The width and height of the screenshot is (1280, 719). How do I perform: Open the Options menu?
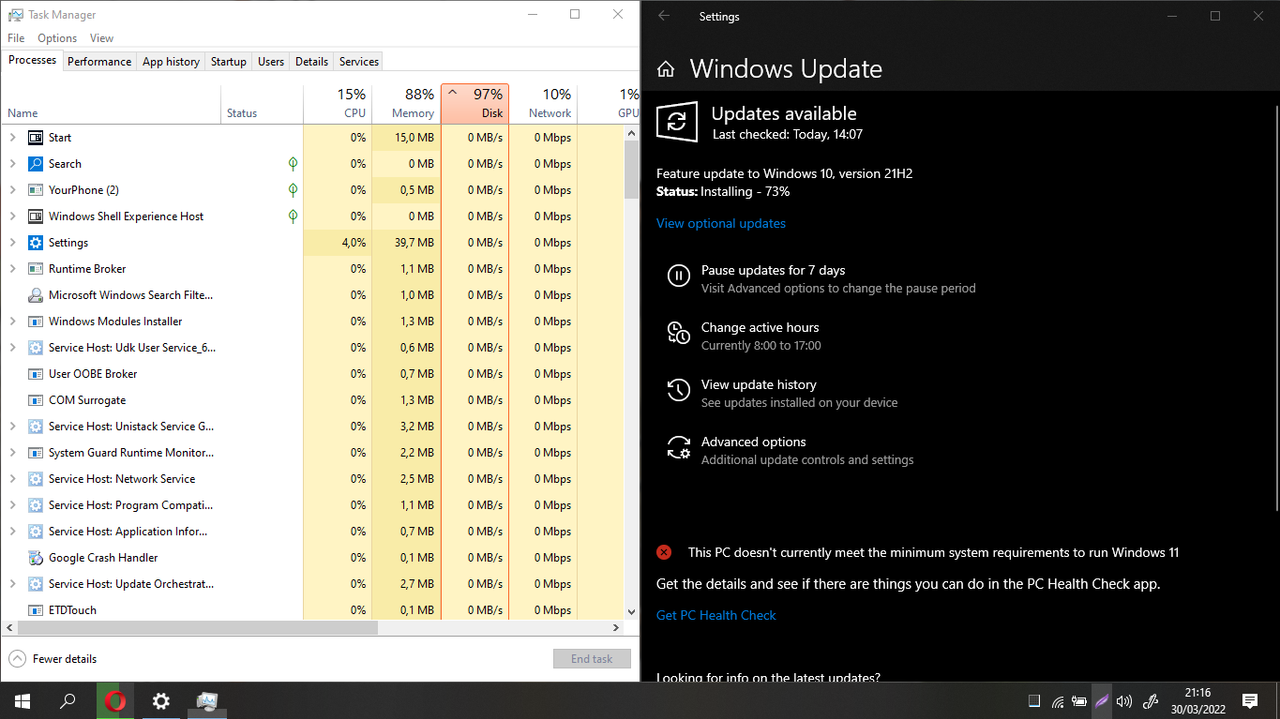(x=57, y=38)
